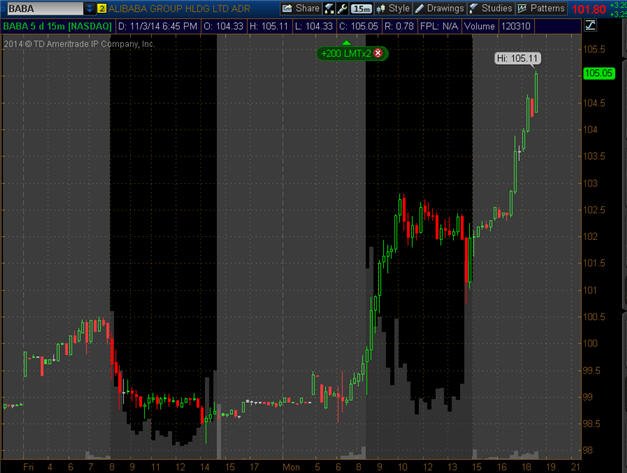
Task: Click the 'Fri' label on time axis
Action: 28,467
